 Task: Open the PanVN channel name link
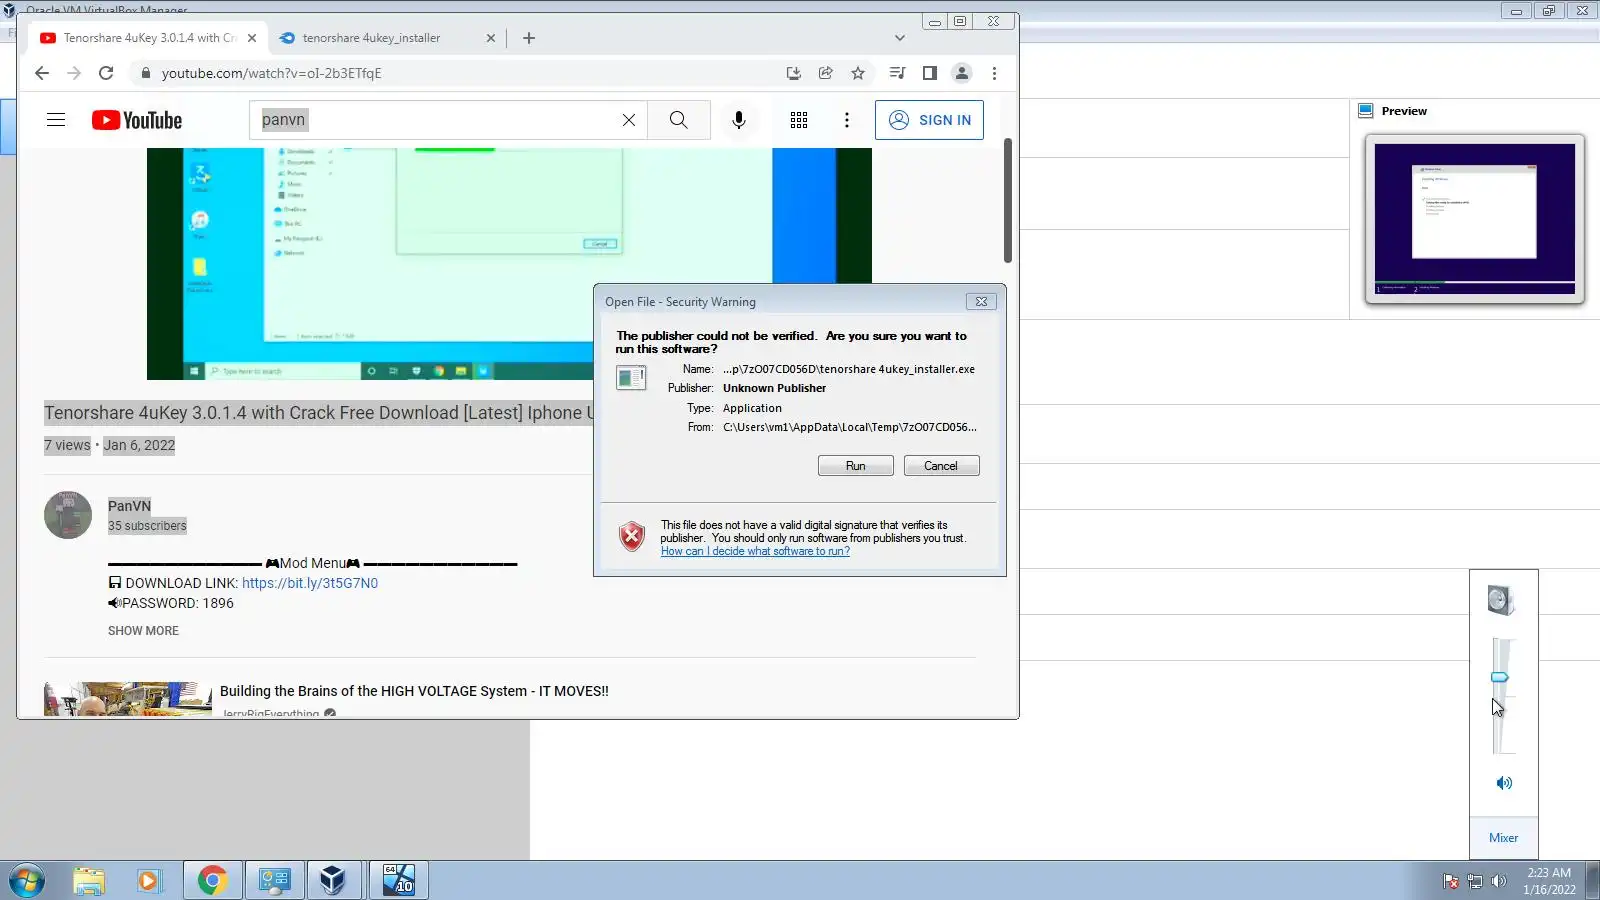(130, 506)
